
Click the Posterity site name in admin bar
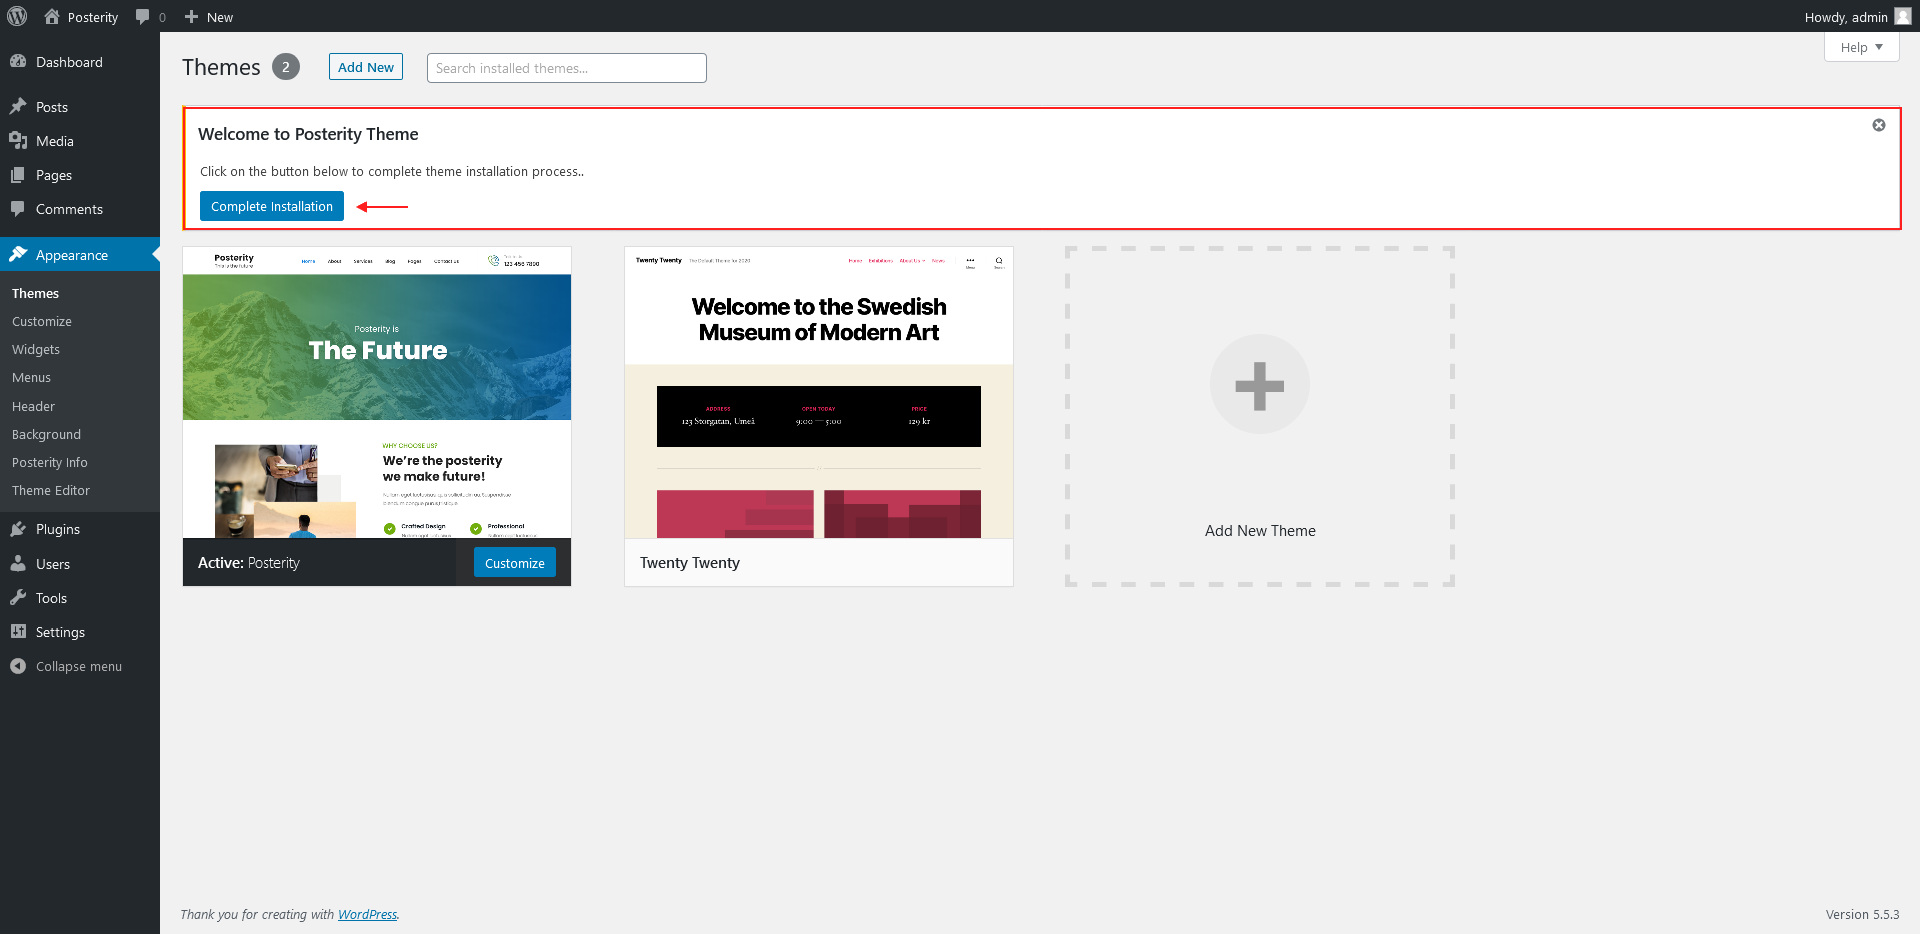(x=93, y=17)
